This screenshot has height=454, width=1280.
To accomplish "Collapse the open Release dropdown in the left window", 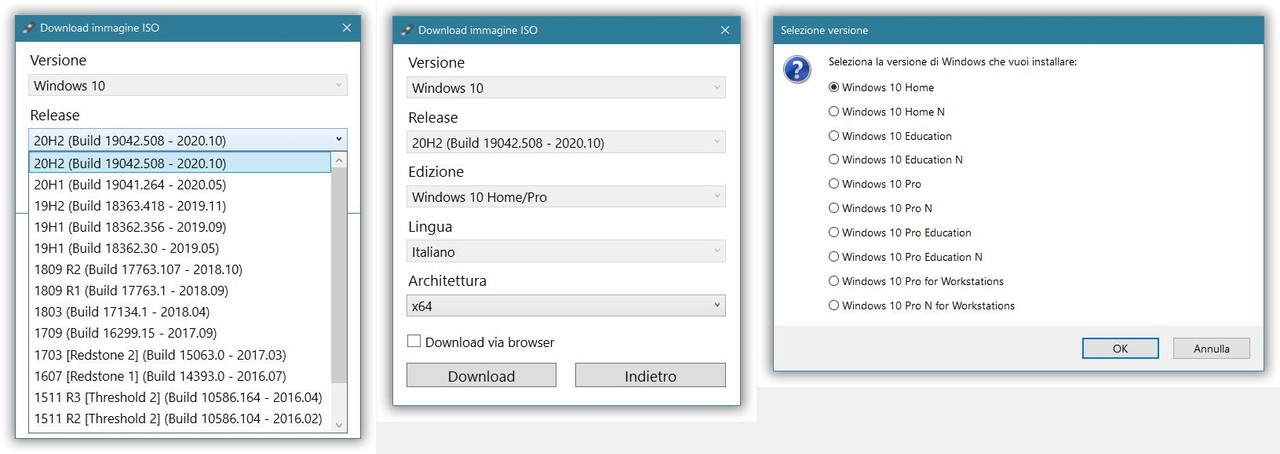I will tap(188, 139).
